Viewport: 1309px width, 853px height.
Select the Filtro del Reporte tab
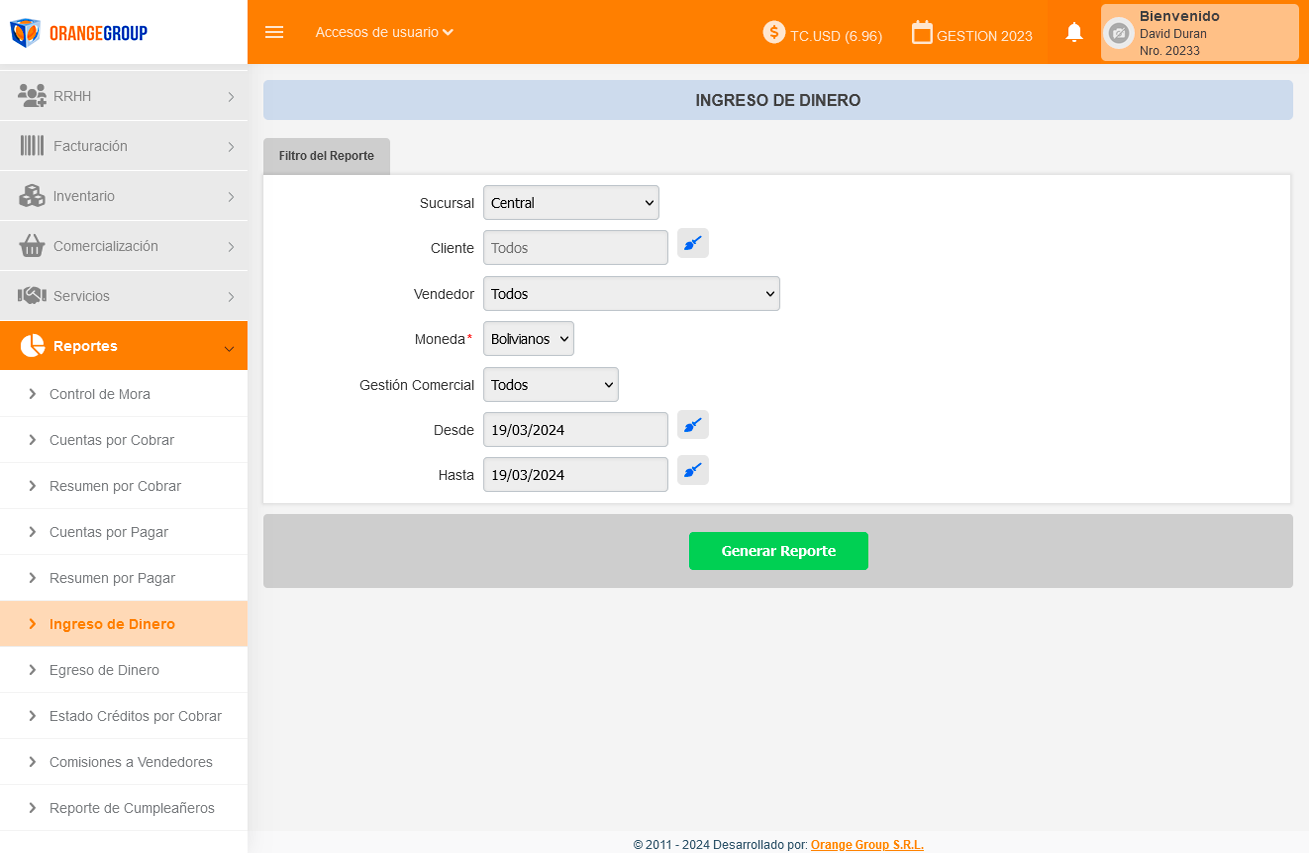pos(326,156)
